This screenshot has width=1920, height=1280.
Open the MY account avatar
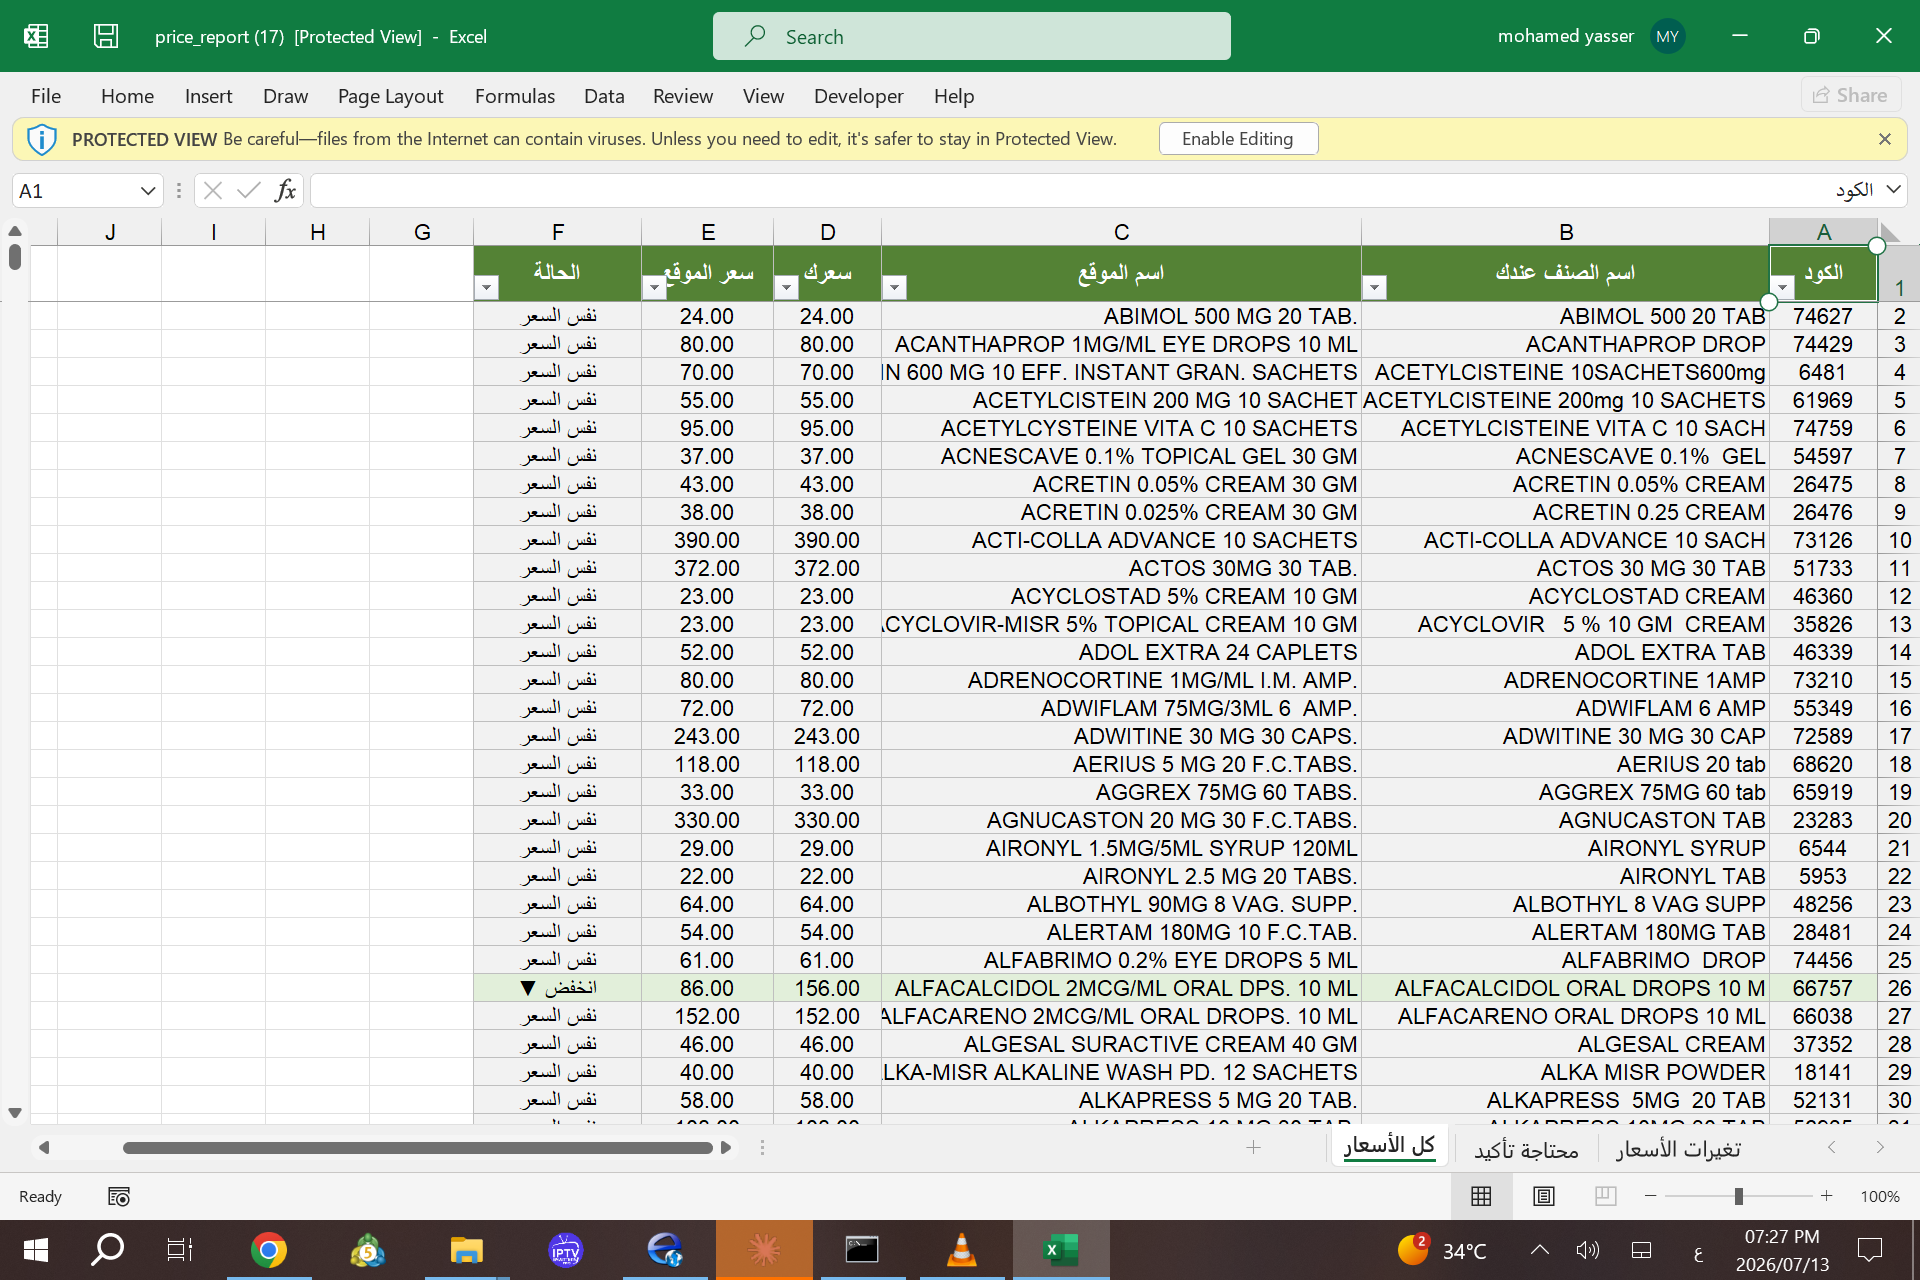coord(1667,36)
